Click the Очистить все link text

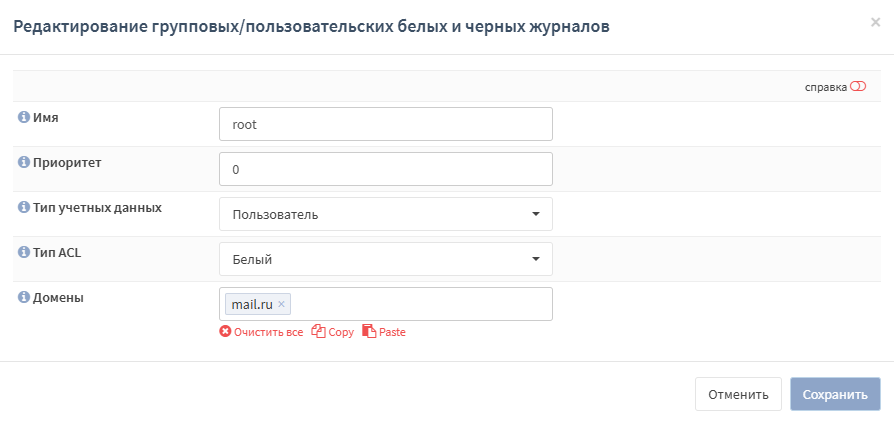point(268,332)
